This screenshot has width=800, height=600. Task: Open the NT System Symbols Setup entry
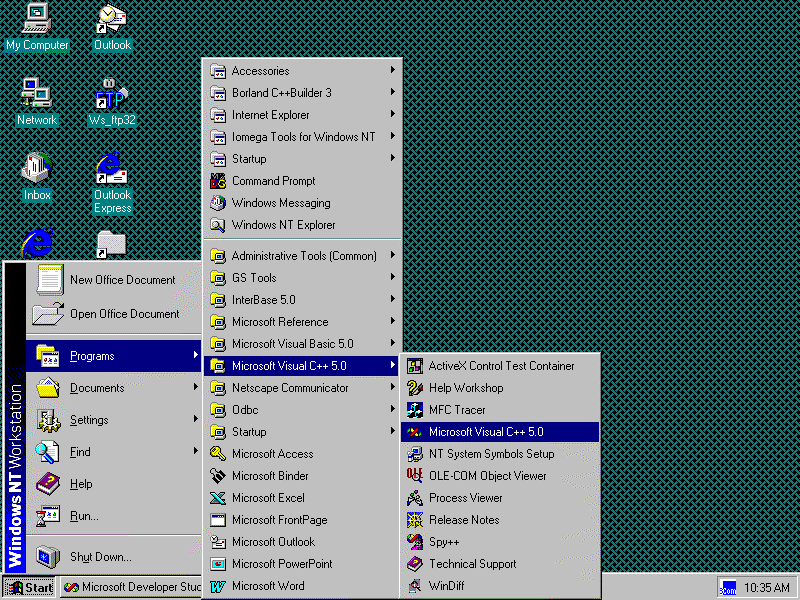tap(500, 454)
